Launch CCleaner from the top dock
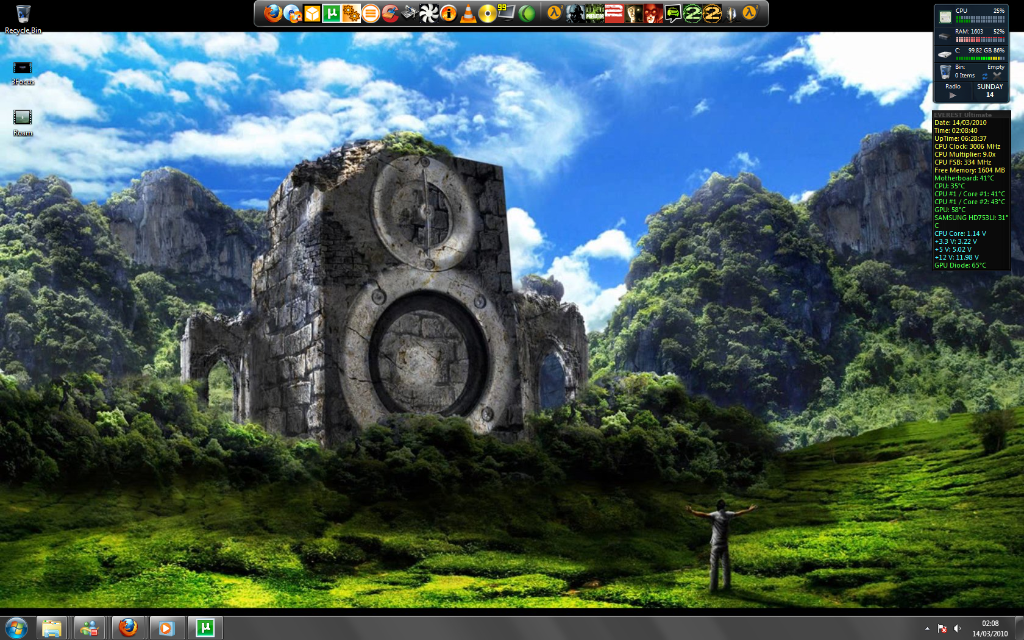The image size is (1024, 640). tap(391, 13)
